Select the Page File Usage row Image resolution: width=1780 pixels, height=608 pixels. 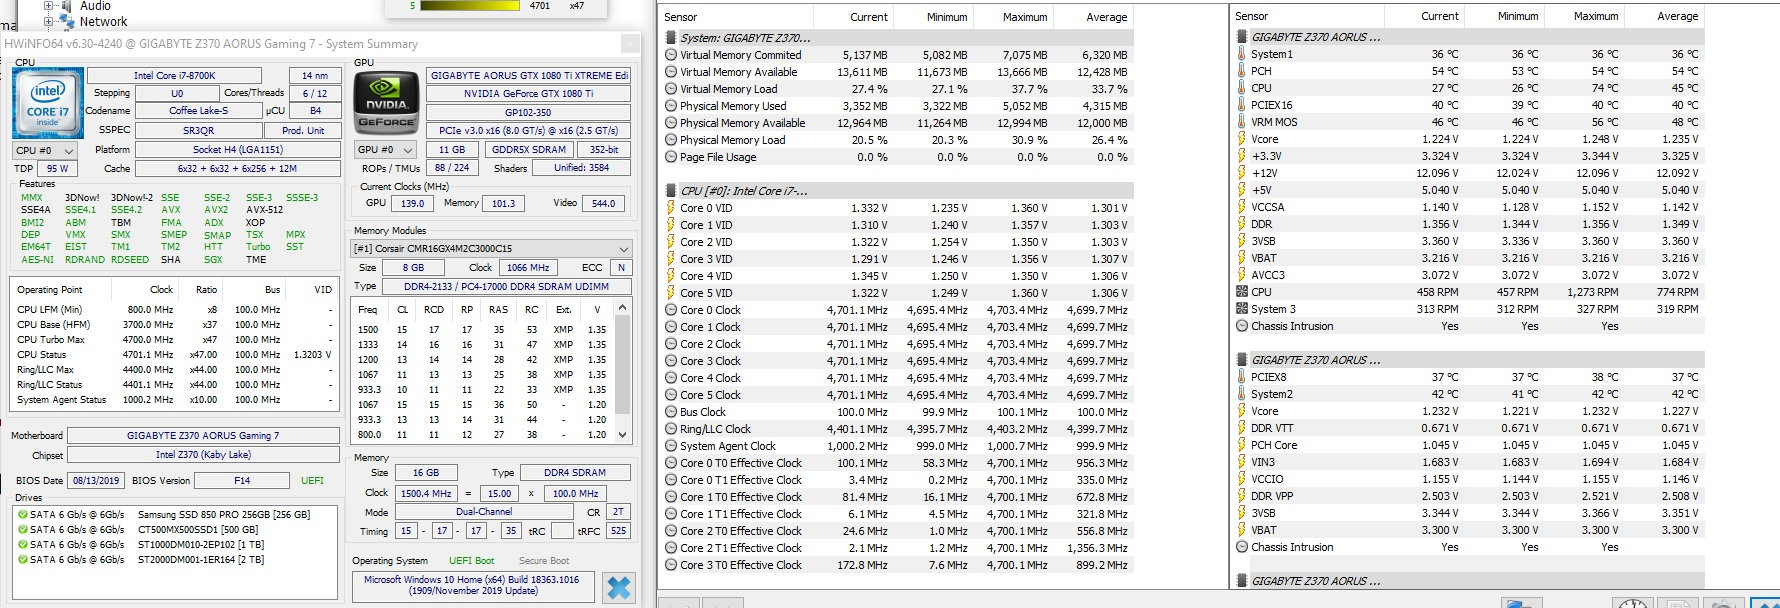(898, 157)
